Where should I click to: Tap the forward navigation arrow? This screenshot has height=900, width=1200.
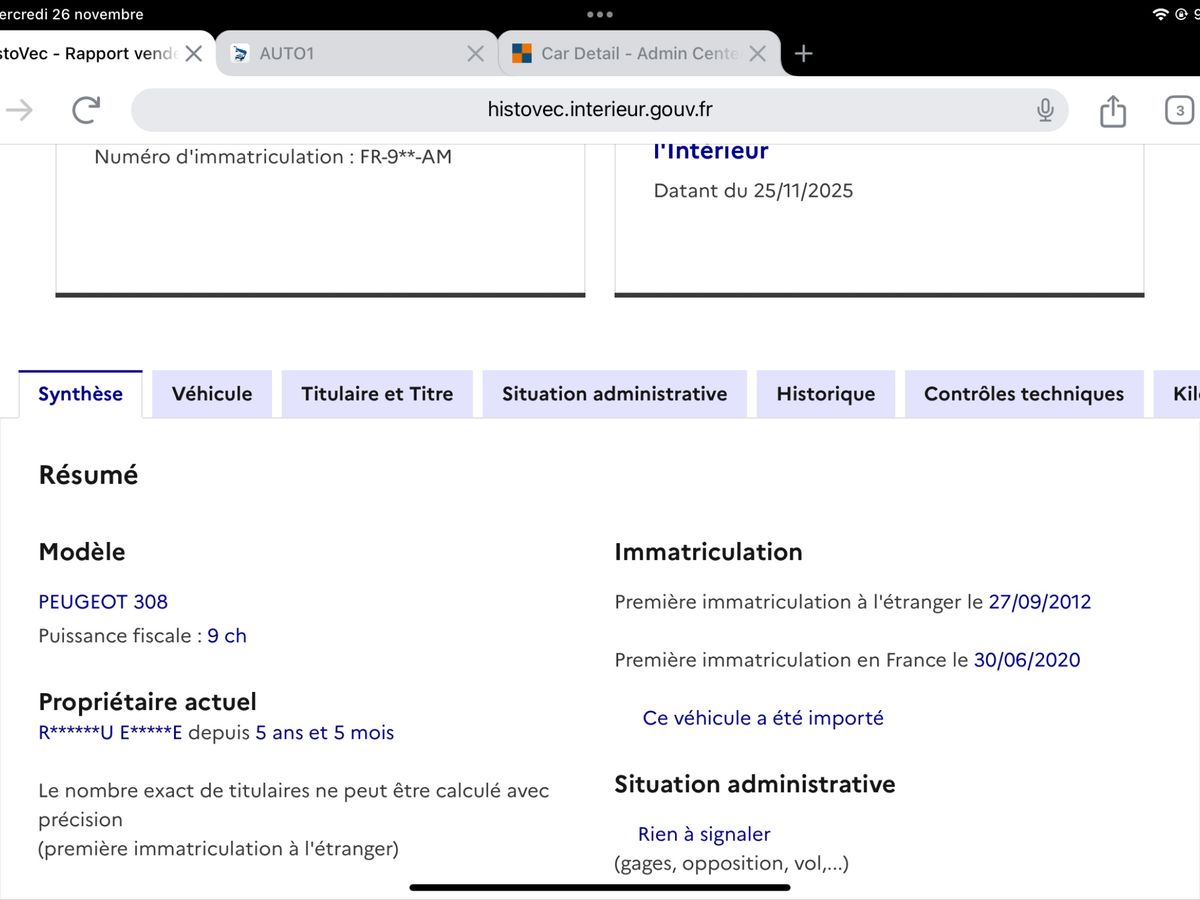point(19,110)
